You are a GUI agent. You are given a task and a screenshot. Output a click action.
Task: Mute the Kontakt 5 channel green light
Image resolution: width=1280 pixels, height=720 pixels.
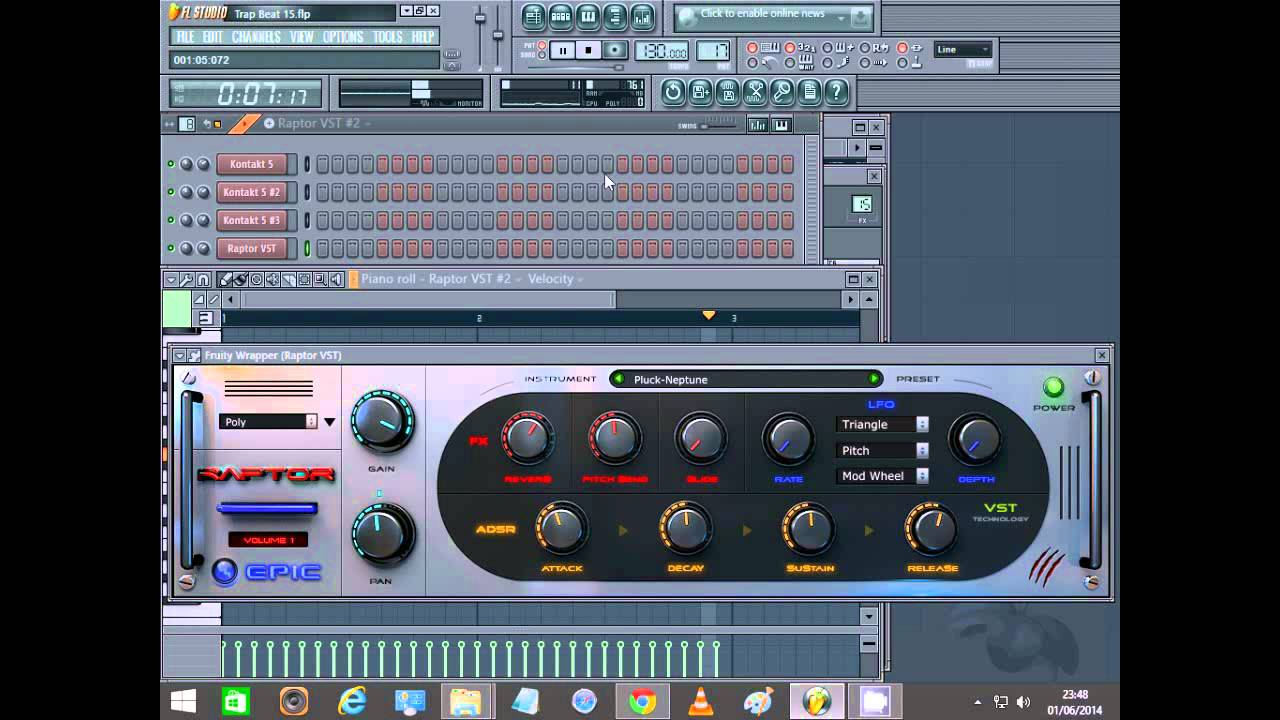pos(171,164)
